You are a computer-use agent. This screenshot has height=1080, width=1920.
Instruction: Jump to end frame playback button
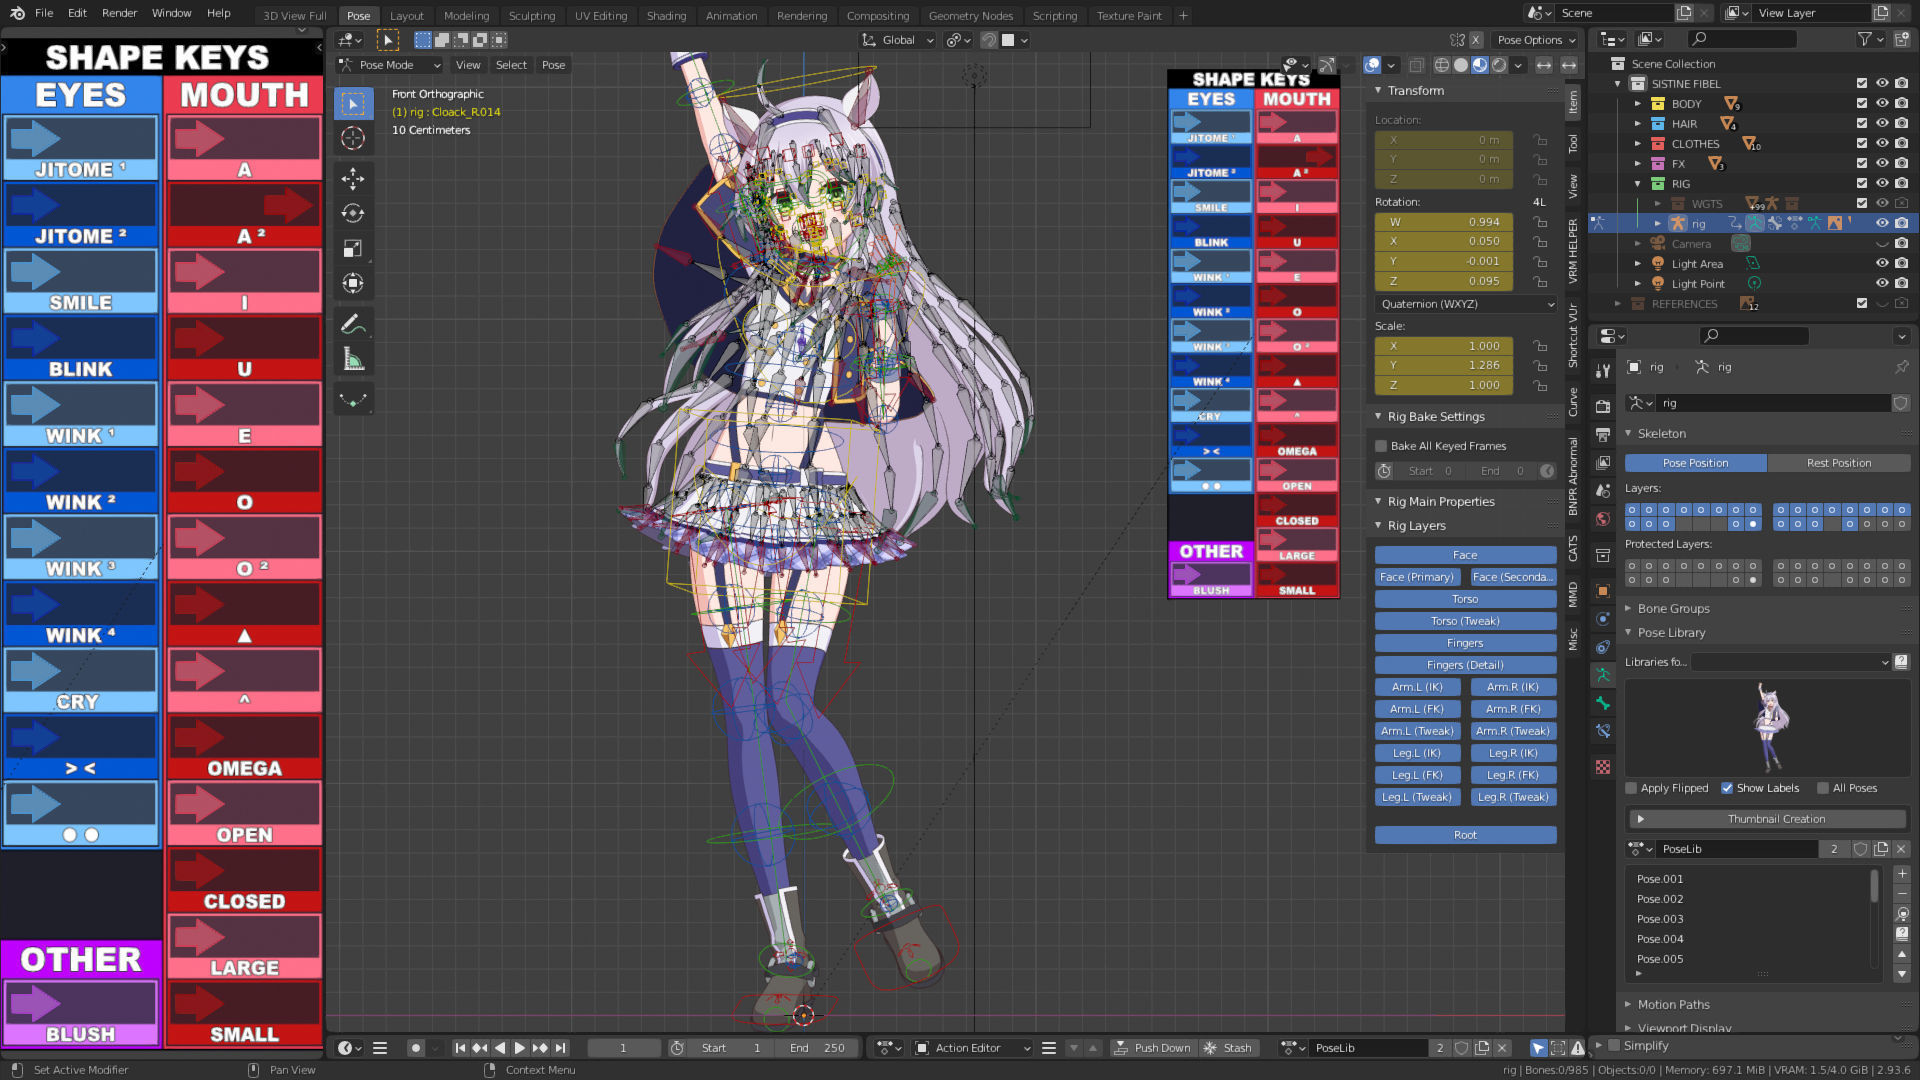click(561, 1048)
